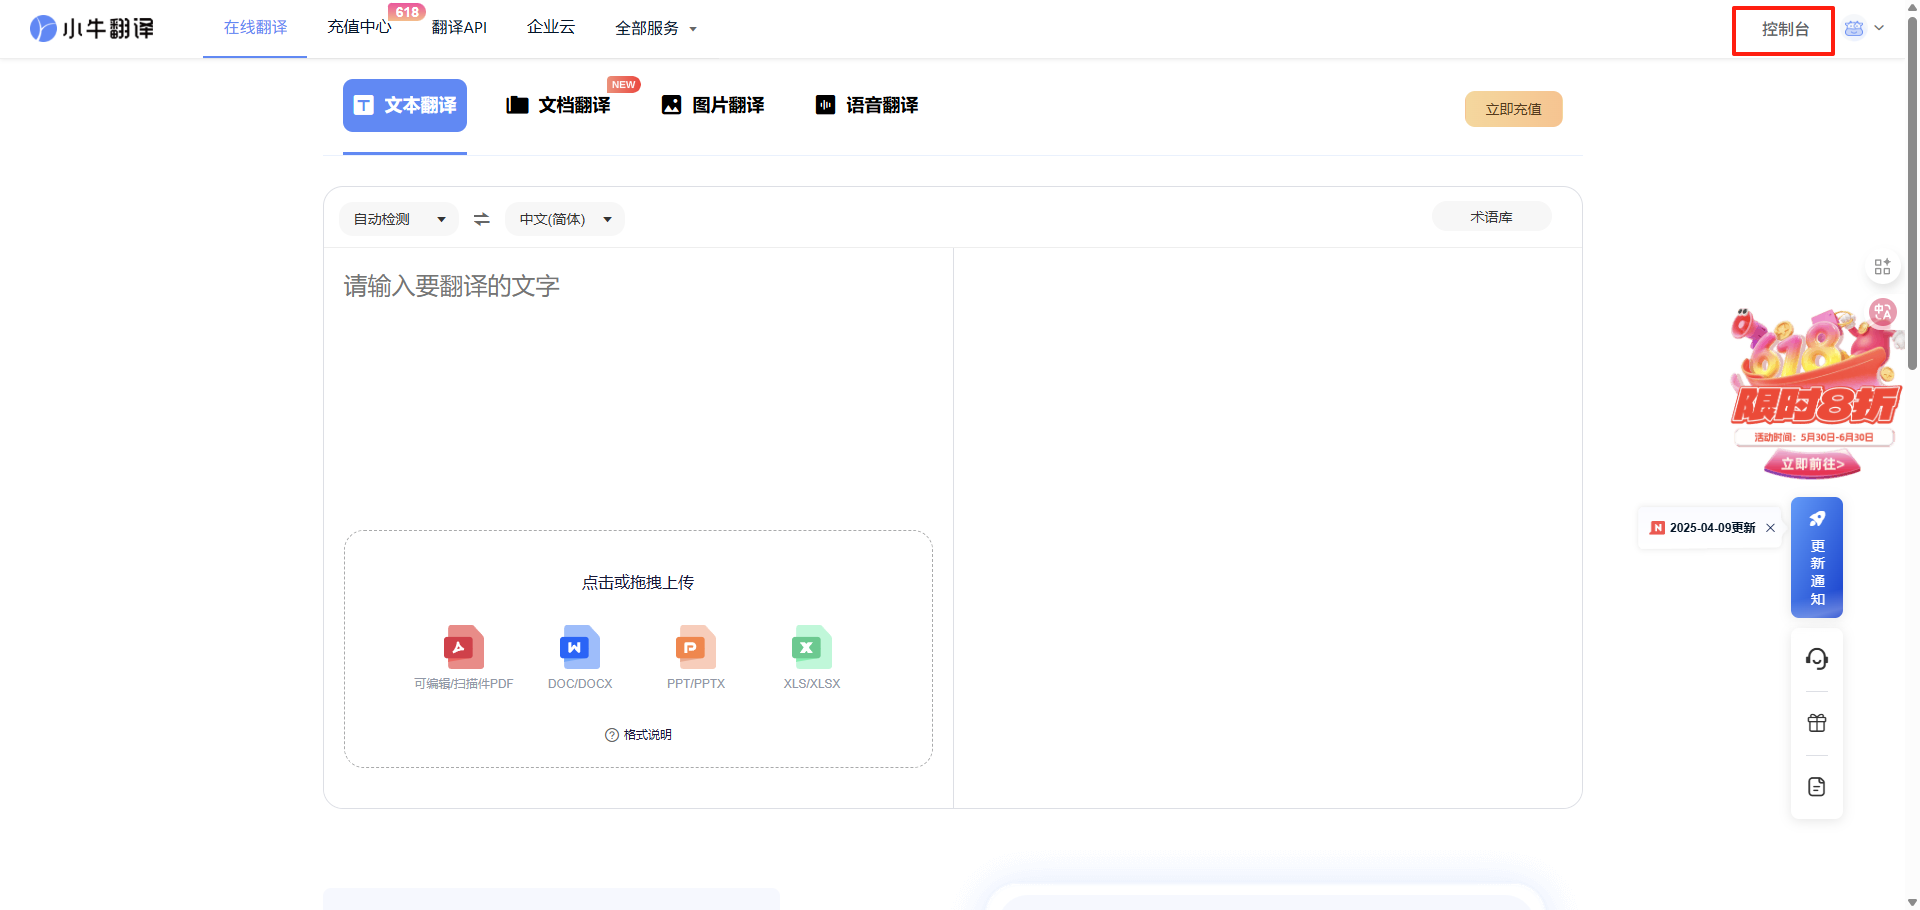The height and width of the screenshot is (910, 1920).
Task: Open the 控制台 console link
Action: pyautogui.click(x=1784, y=30)
